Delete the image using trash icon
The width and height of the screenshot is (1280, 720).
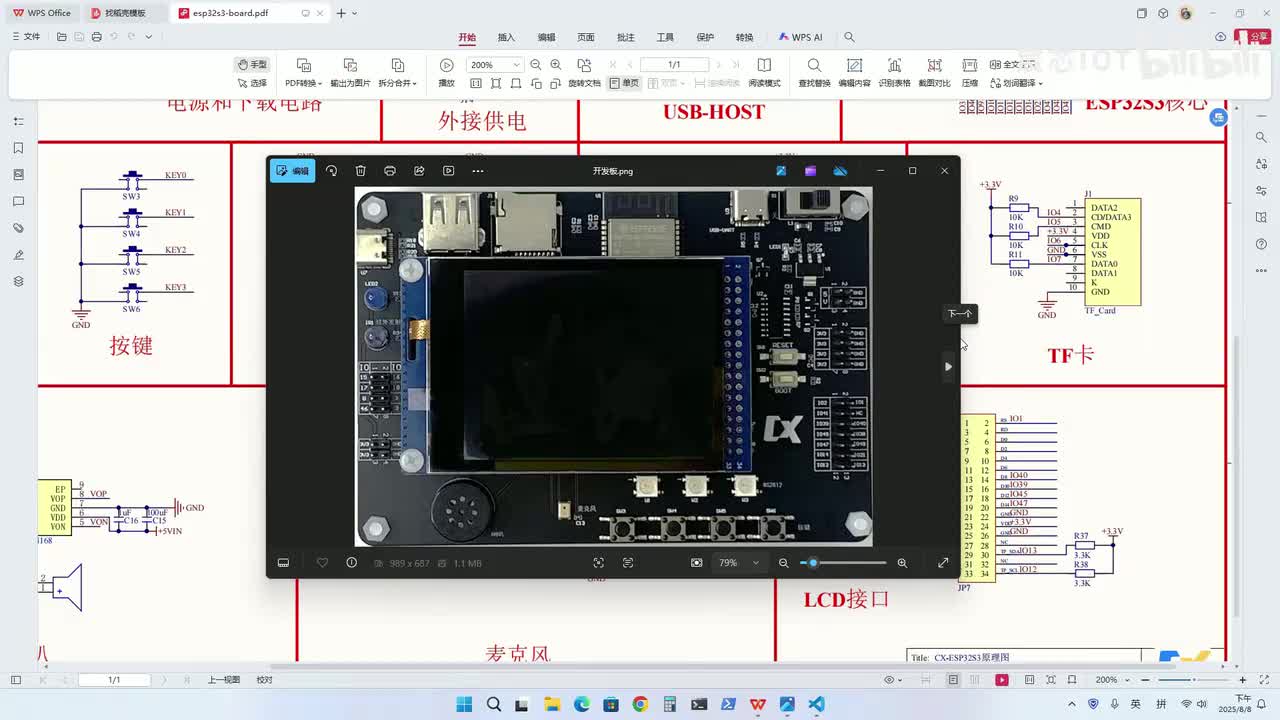click(x=361, y=171)
